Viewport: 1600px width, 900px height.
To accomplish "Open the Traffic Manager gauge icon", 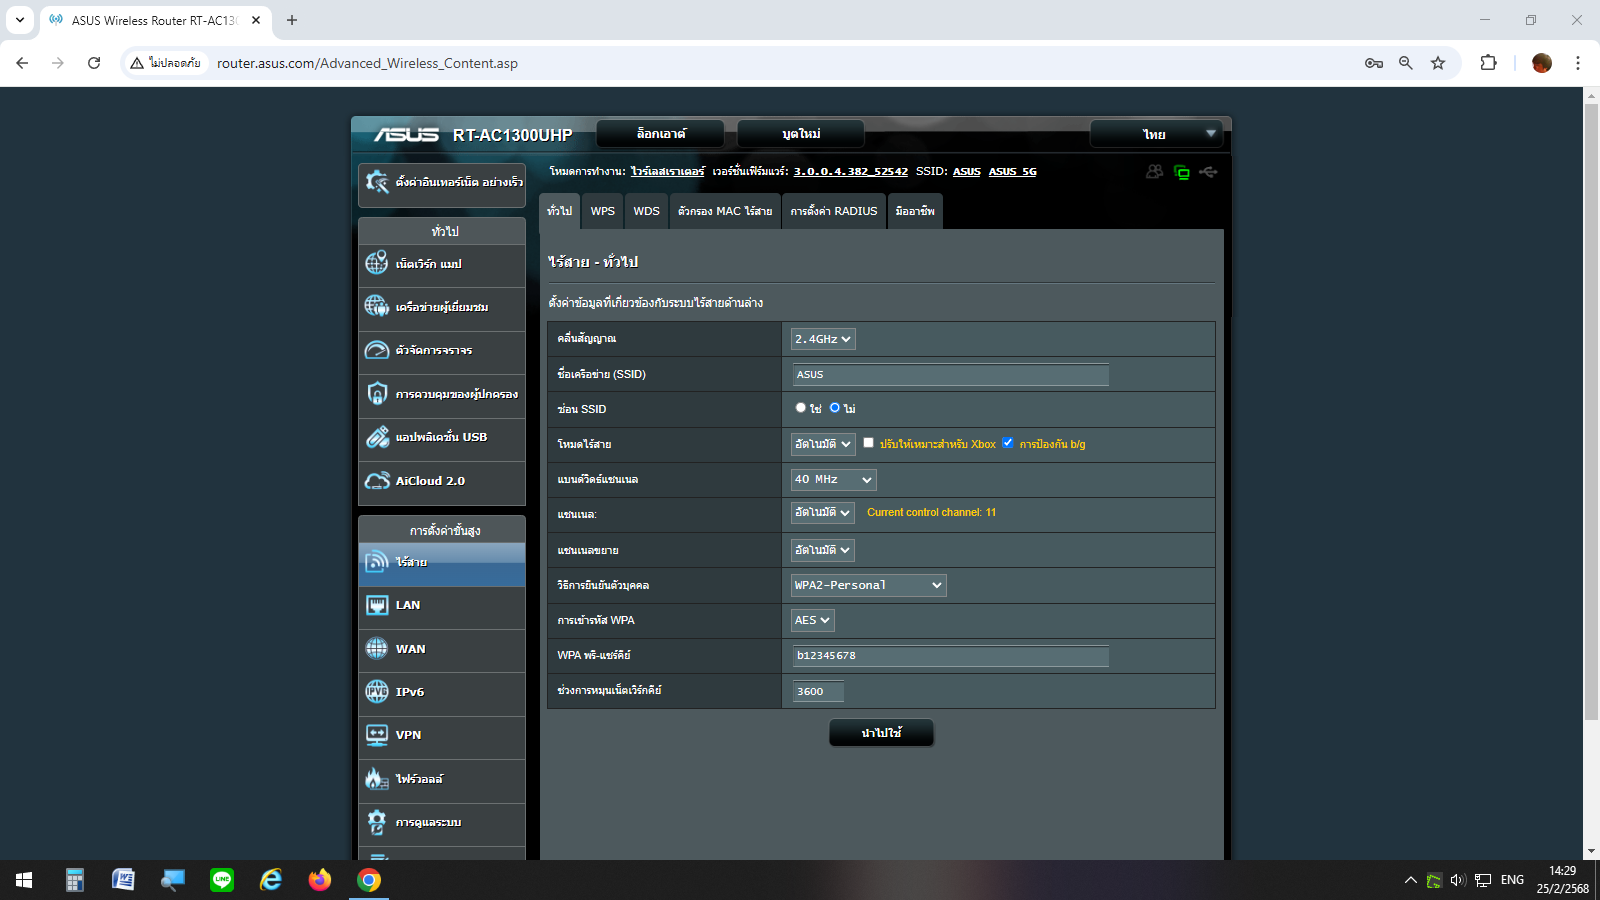I will point(377,350).
